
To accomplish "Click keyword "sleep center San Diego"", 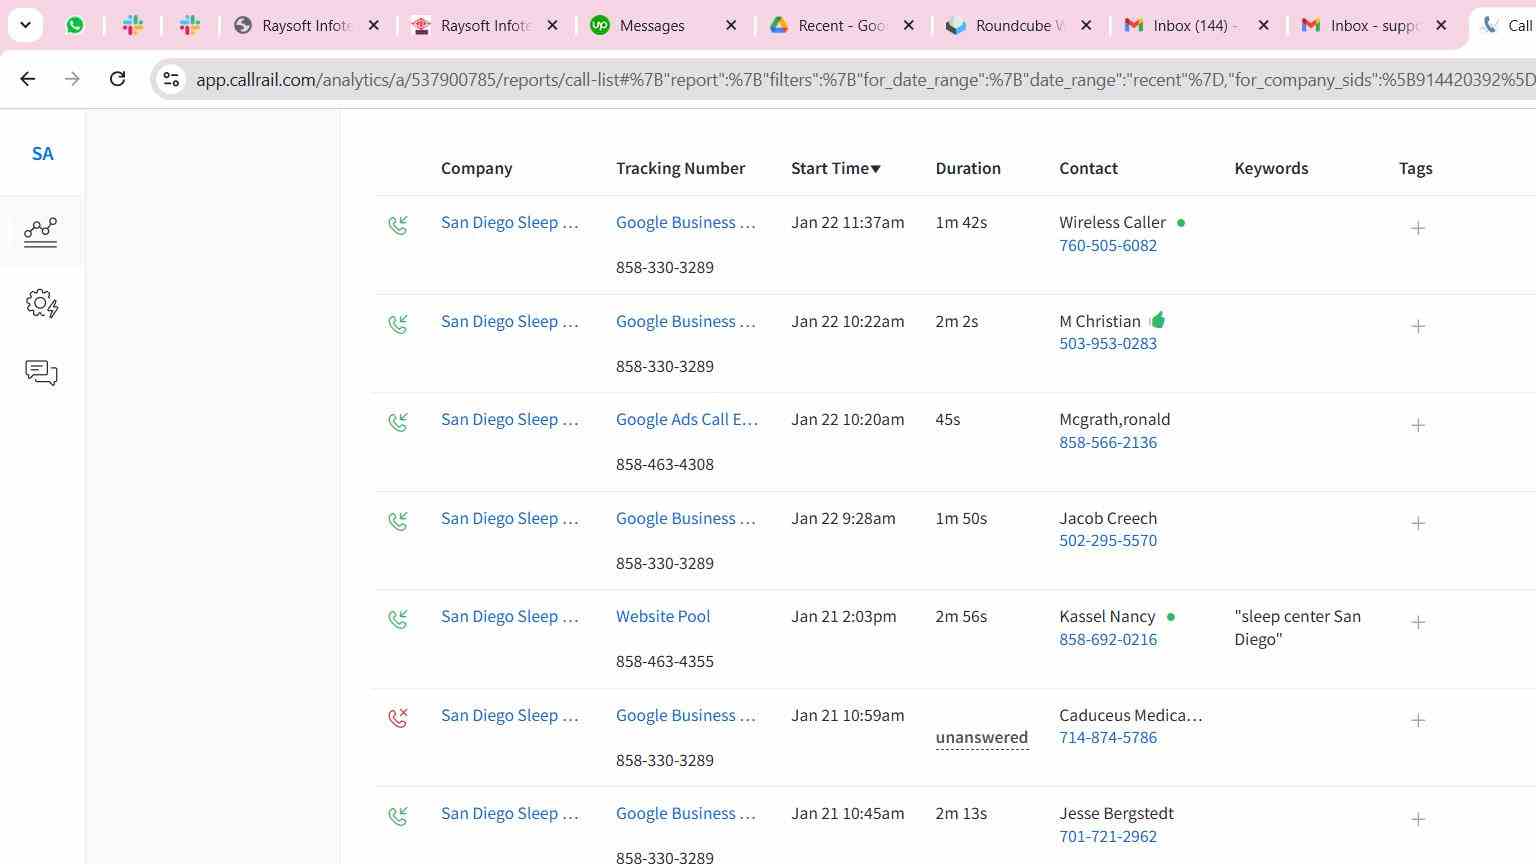I will 1297,628.
